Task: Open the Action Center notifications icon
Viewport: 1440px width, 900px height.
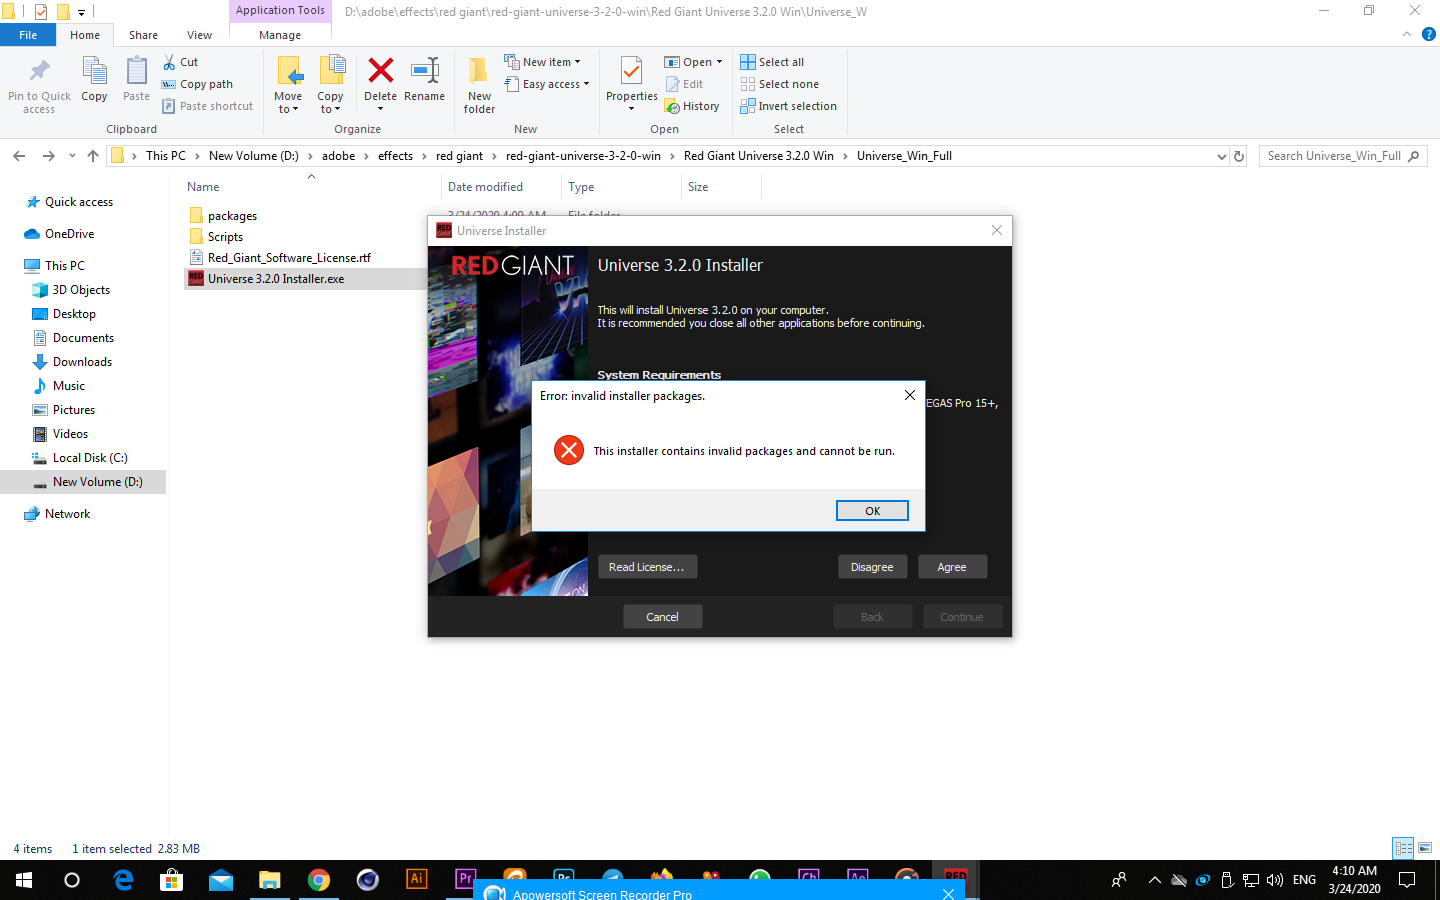Action: pyautogui.click(x=1407, y=880)
